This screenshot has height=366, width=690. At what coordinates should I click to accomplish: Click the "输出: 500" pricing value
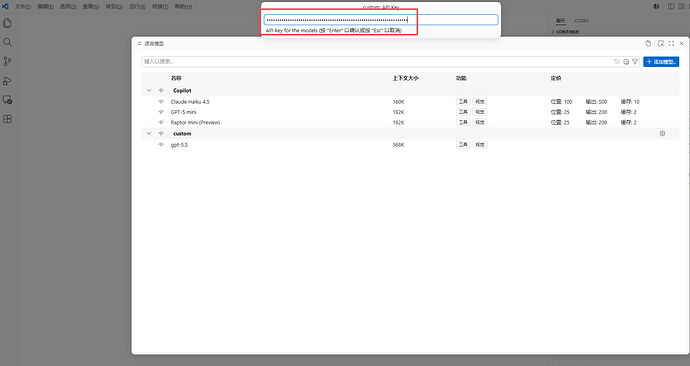click(596, 102)
